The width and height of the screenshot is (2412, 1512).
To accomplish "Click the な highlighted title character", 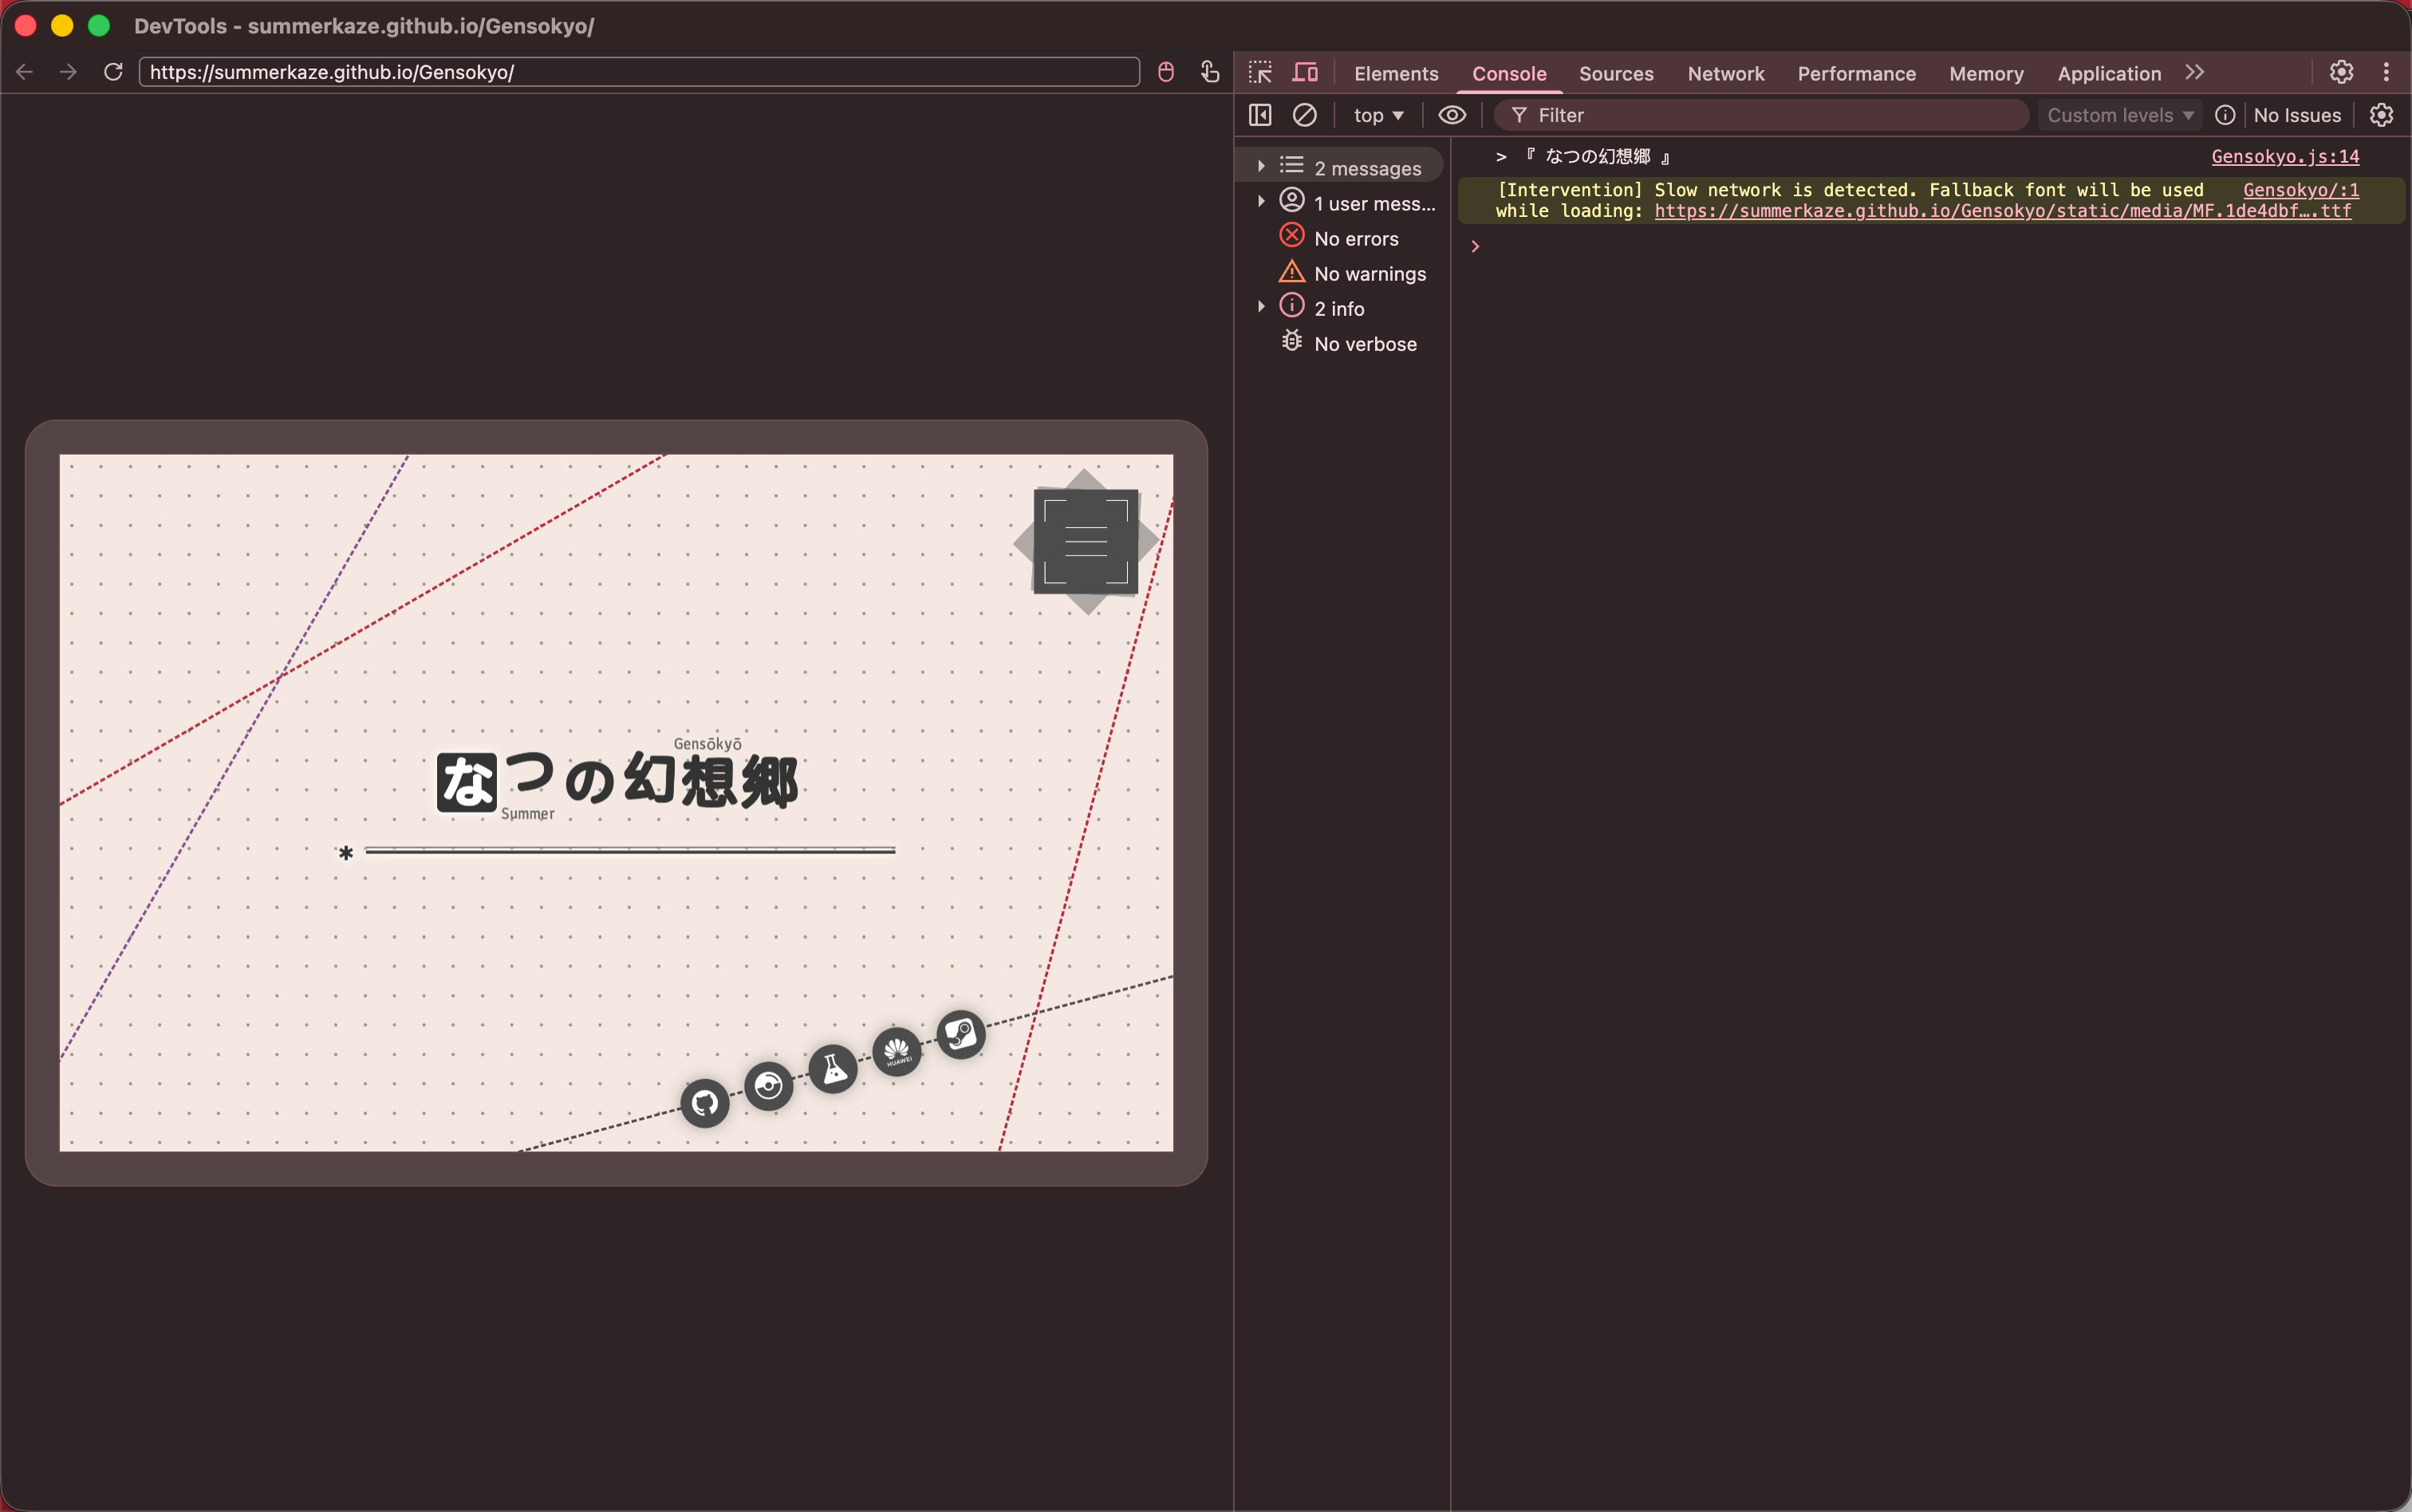I will (466, 782).
